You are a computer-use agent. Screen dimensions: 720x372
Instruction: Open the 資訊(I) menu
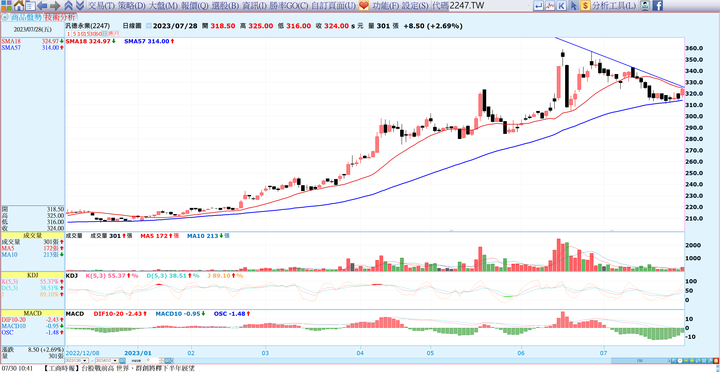coord(254,6)
